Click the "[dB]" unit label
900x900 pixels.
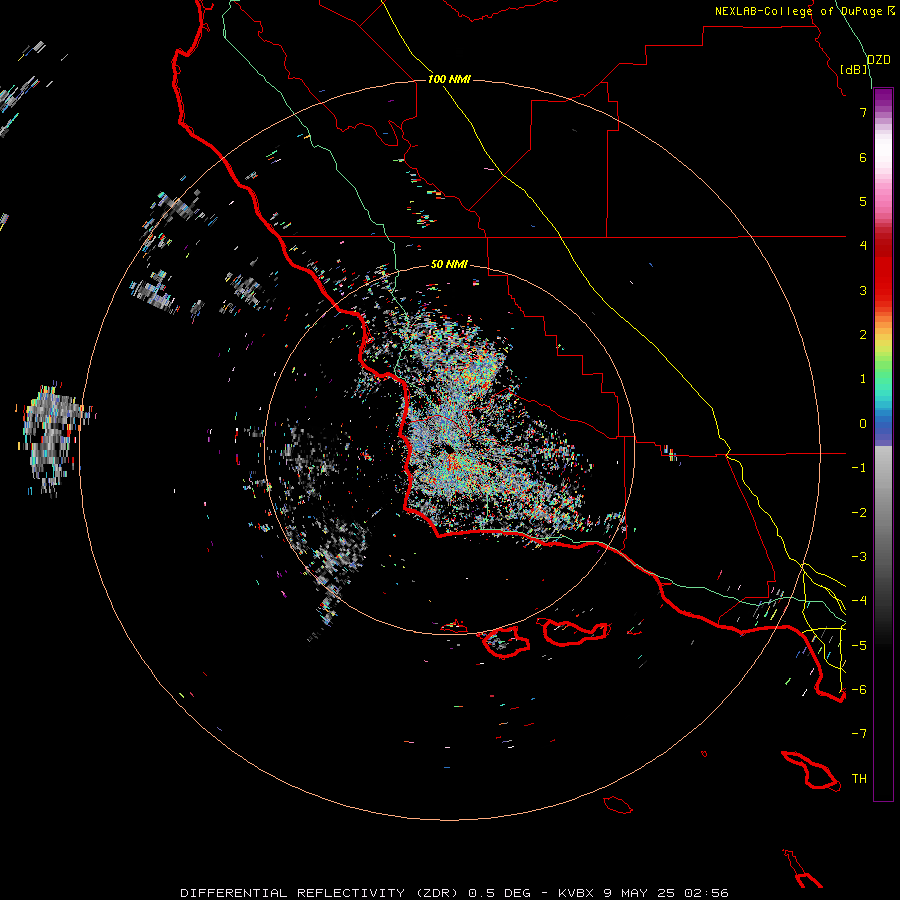click(854, 69)
